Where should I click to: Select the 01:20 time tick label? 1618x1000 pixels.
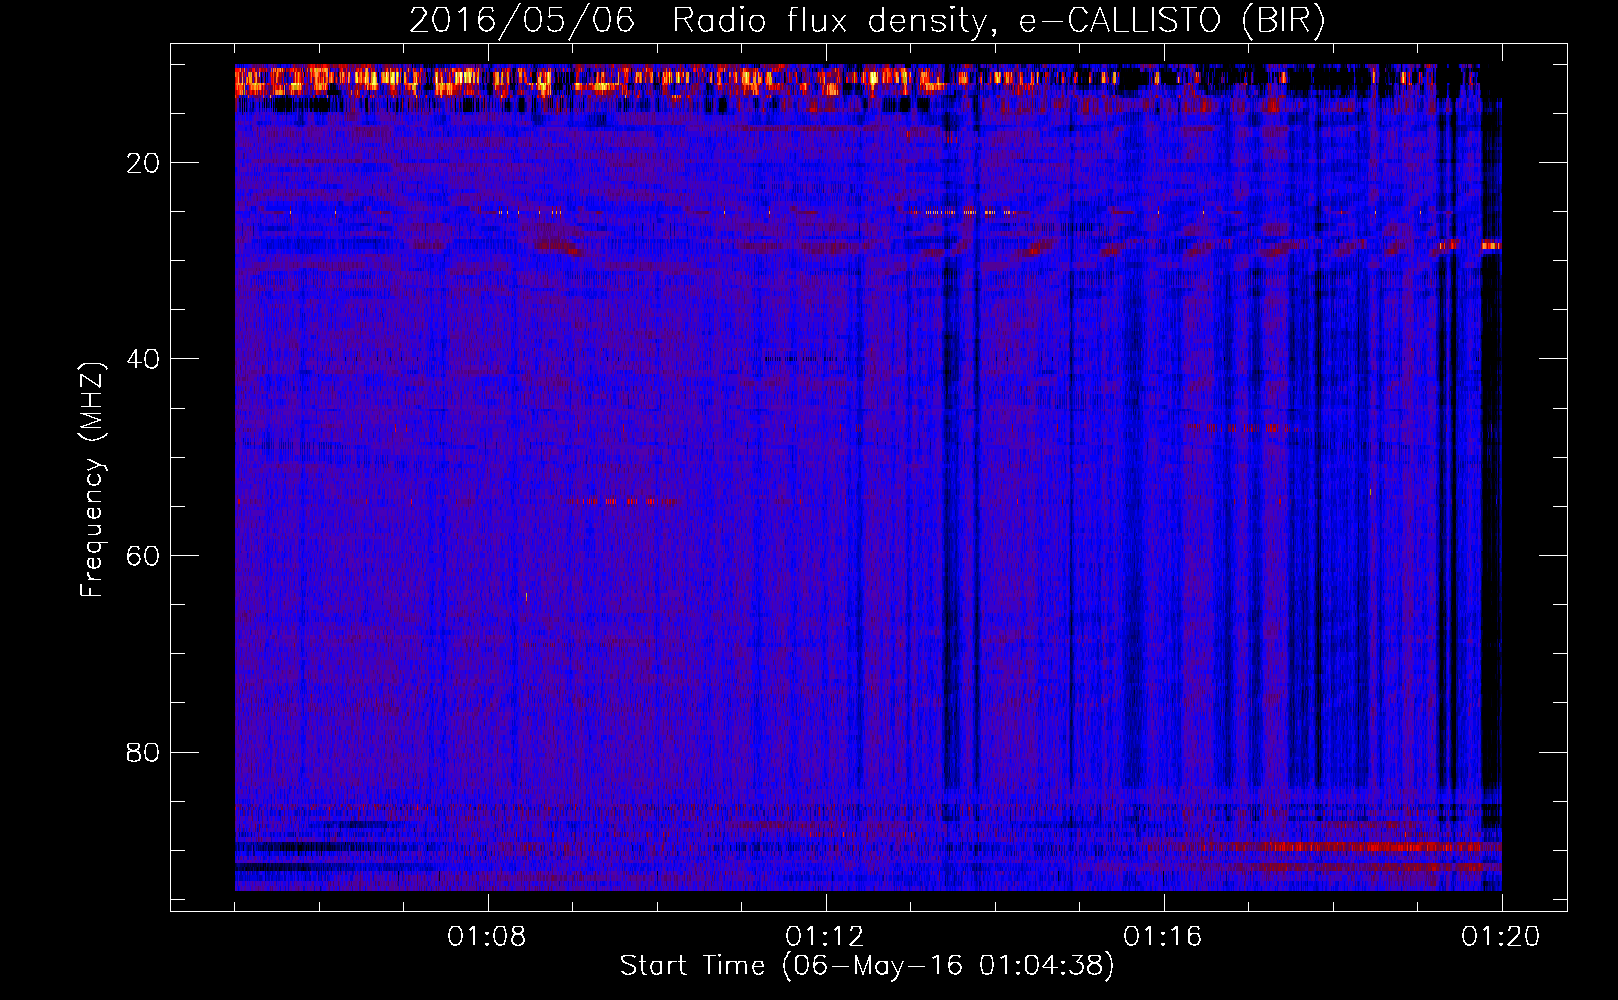[1501, 937]
